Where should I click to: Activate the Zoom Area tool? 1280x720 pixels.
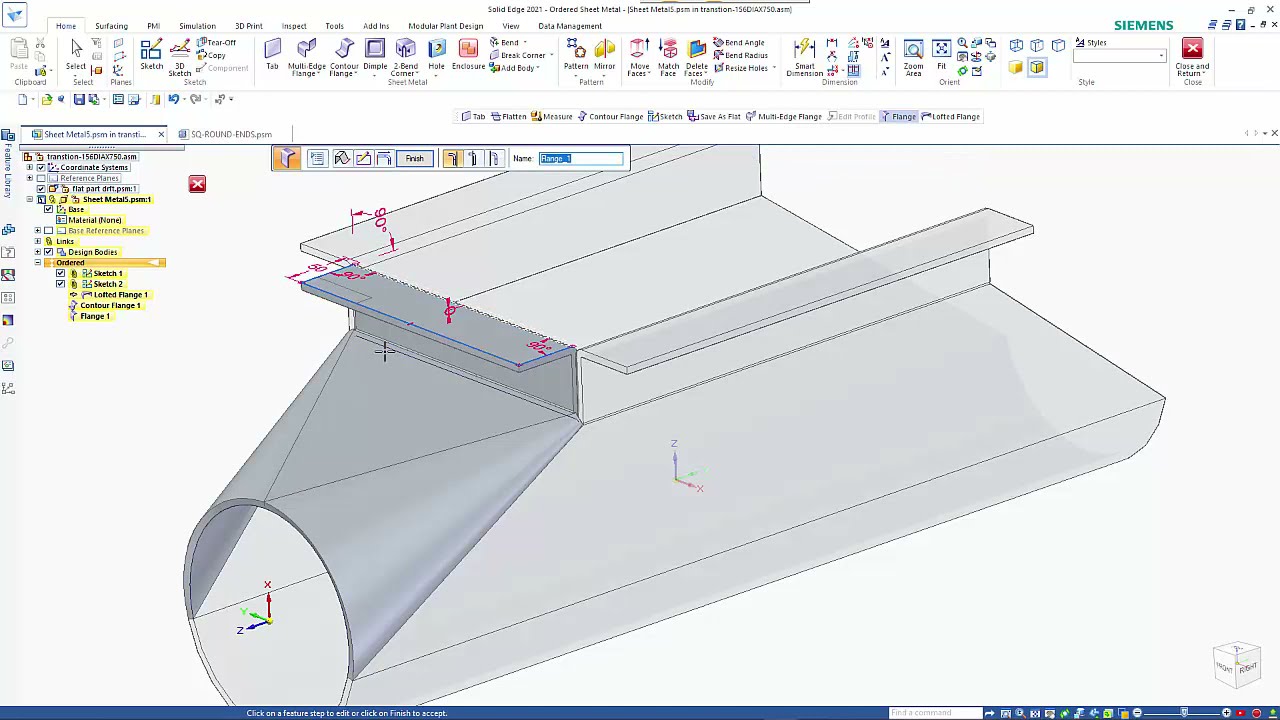point(913,57)
